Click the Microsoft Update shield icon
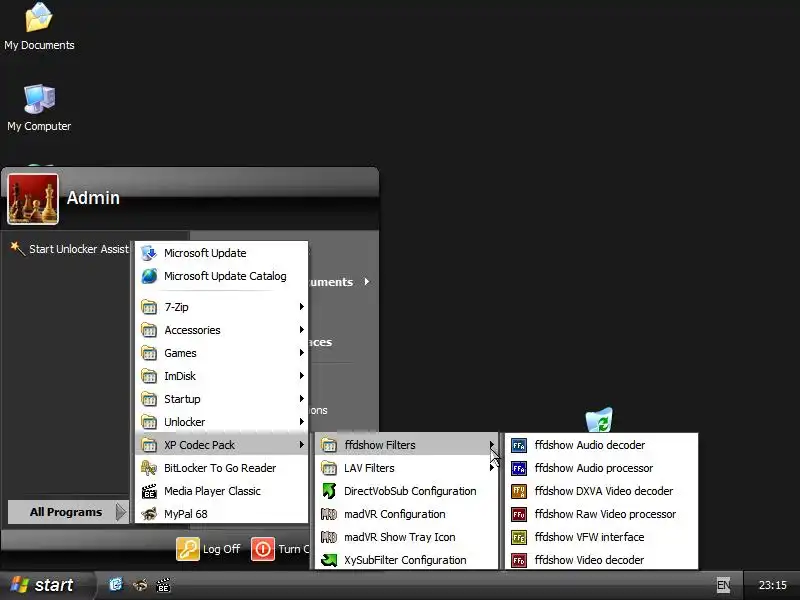The width and height of the screenshot is (800, 600). click(149, 253)
